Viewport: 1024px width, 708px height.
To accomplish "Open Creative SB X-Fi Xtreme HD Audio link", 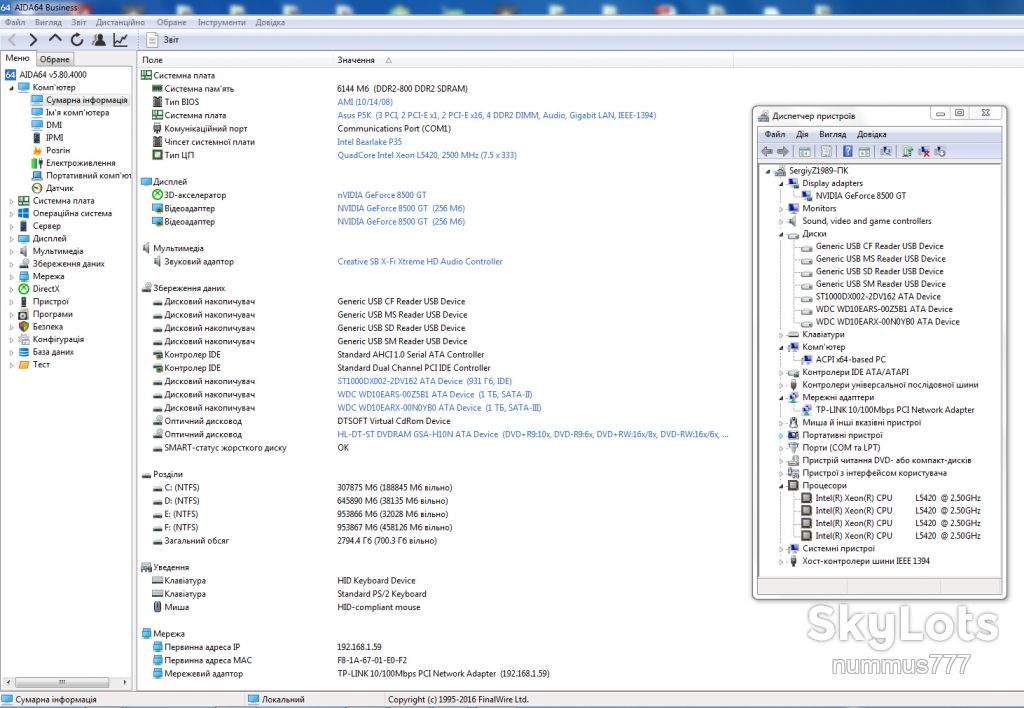I will (x=420, y=261).
